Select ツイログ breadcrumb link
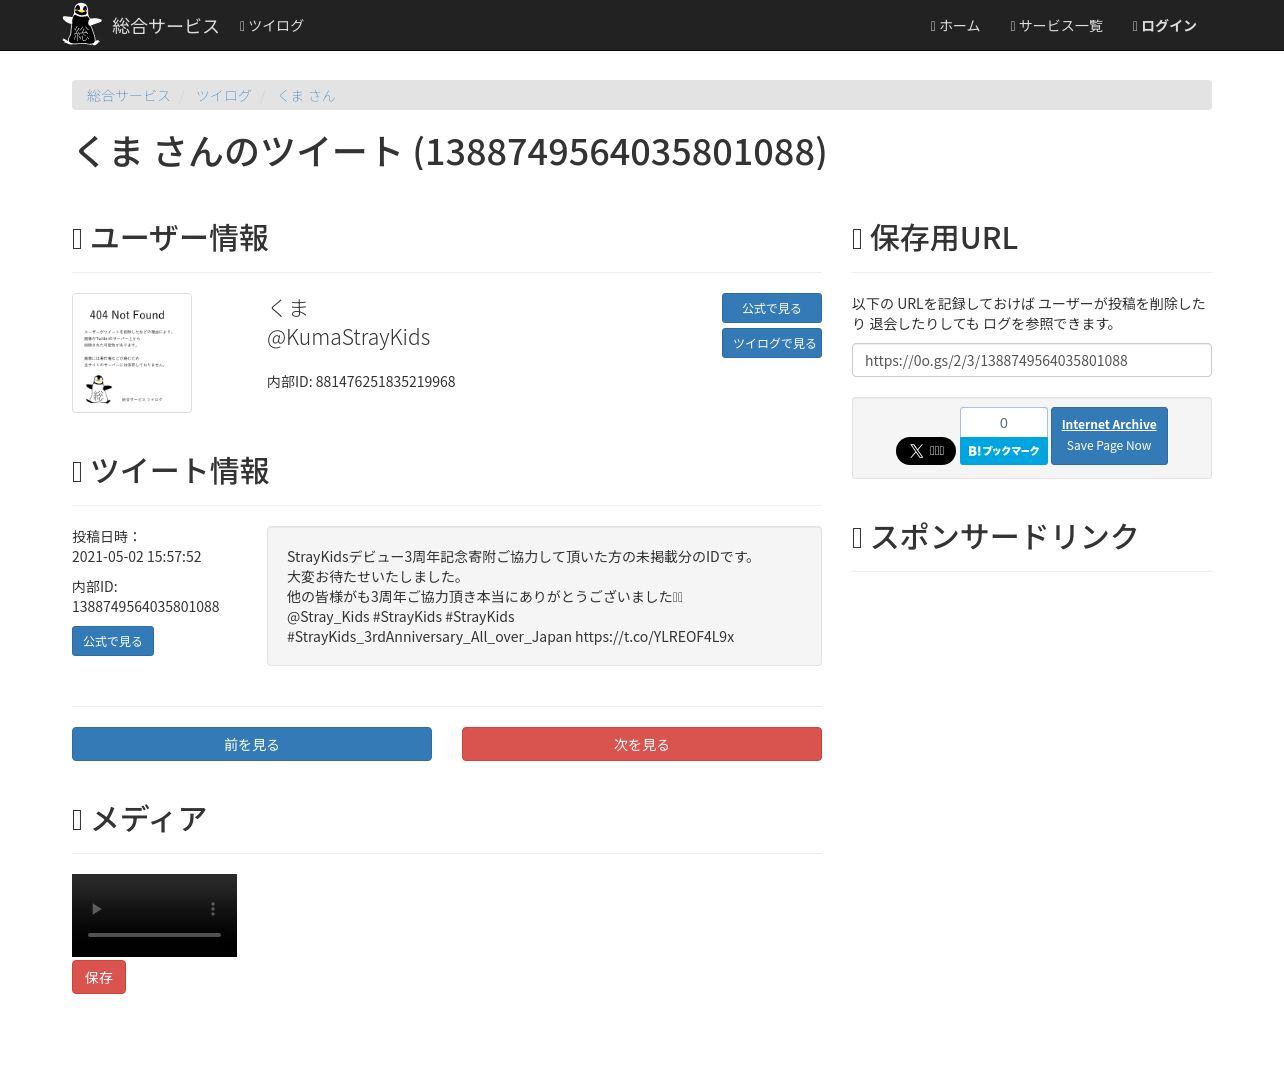1284x1085 pixels. pos(223,95)
